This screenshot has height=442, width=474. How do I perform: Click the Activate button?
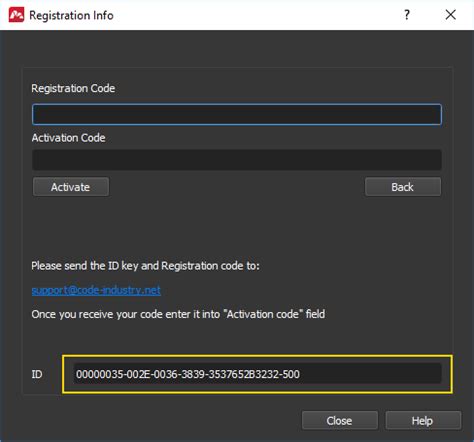(x=71, y=187)
